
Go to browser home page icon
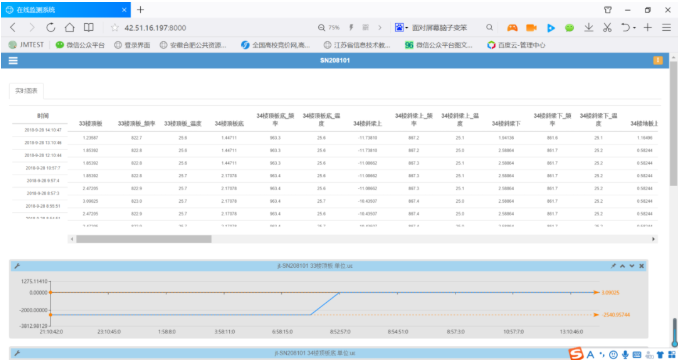click(x=69, y=28)
